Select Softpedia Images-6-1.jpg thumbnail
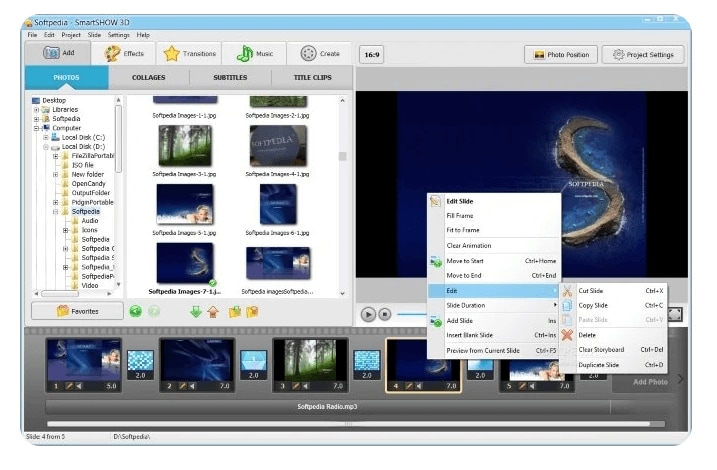 [x=278, y=204]
